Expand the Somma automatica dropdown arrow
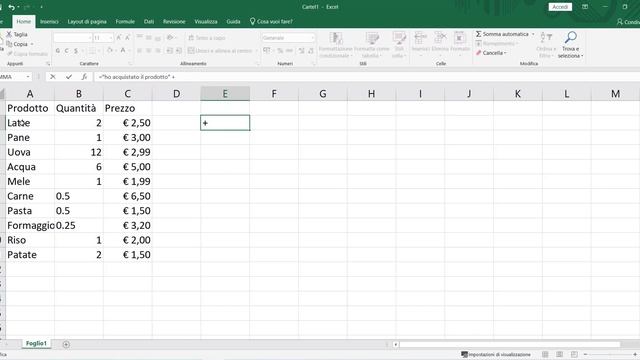640x360 pixels. pyautogui.click(x=533, y=34)
